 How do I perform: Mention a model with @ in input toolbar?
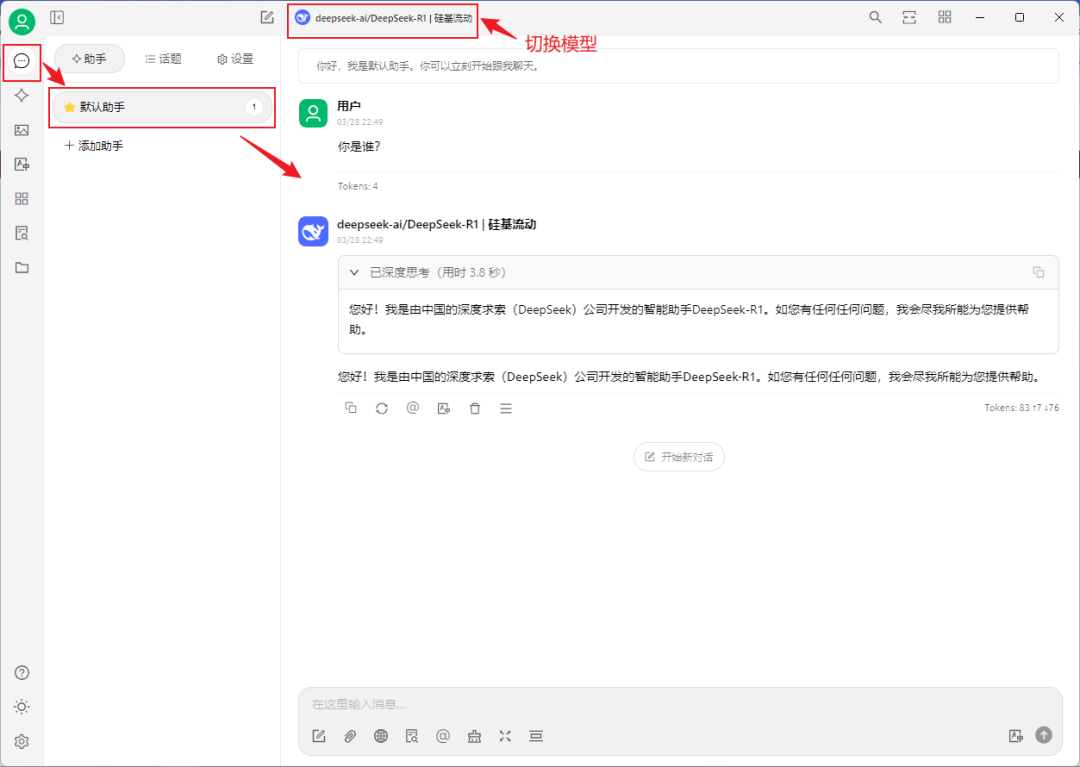click(x=443, y=736)
